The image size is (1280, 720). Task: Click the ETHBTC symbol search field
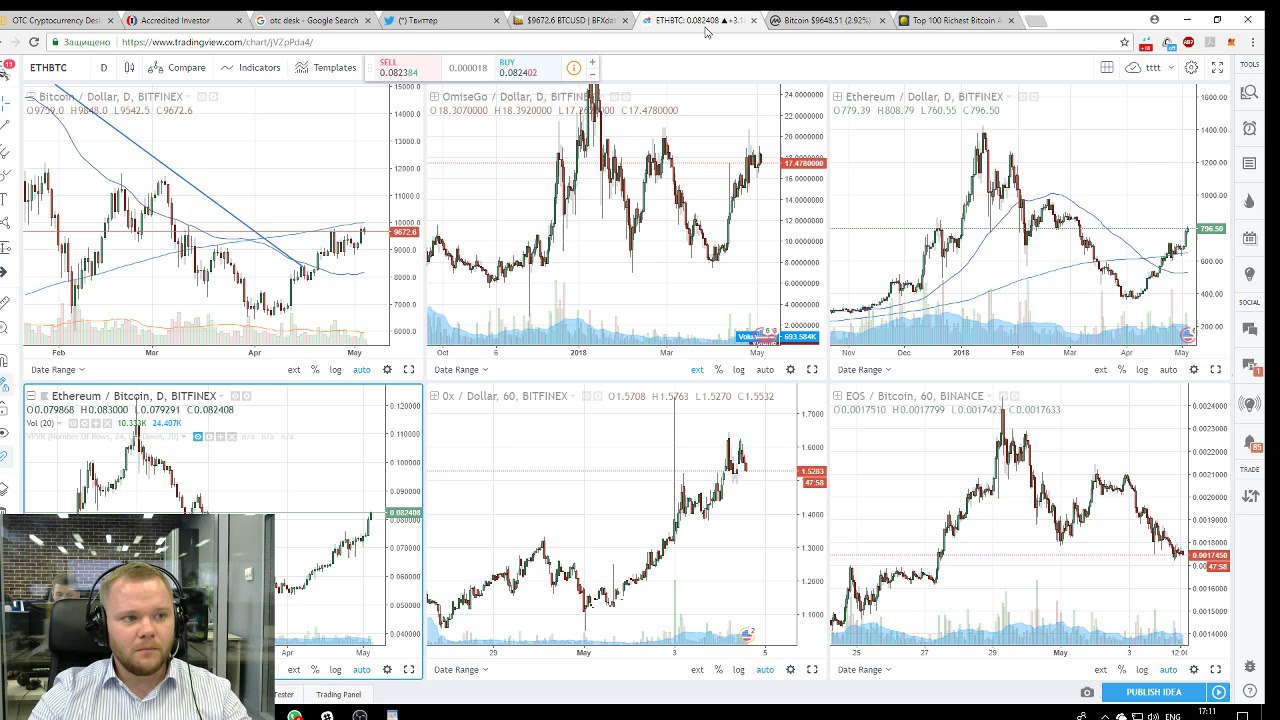[55, 67]
